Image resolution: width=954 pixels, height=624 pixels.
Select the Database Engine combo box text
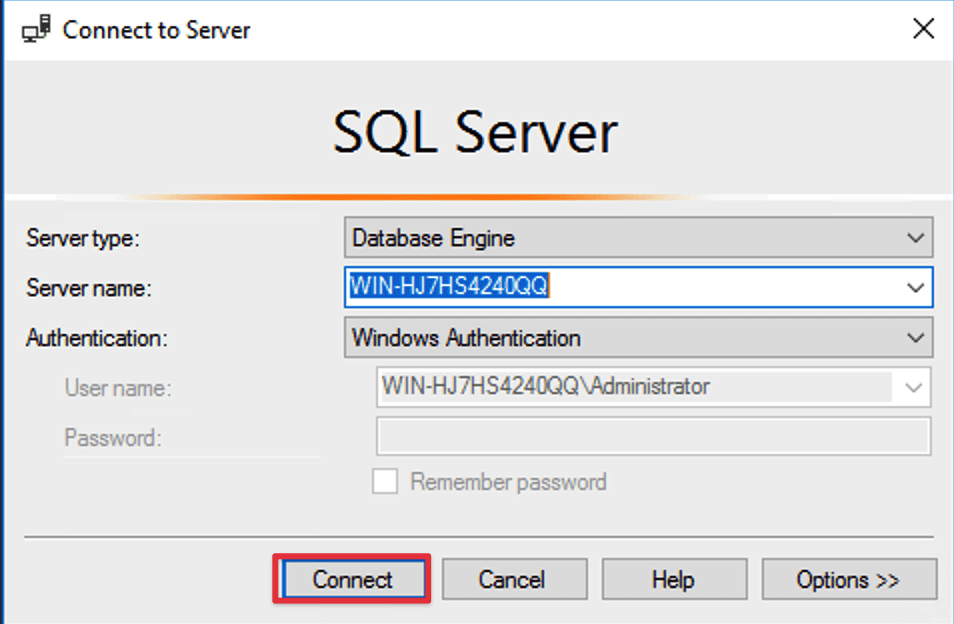pyautogui.click(x=433, y=239)
